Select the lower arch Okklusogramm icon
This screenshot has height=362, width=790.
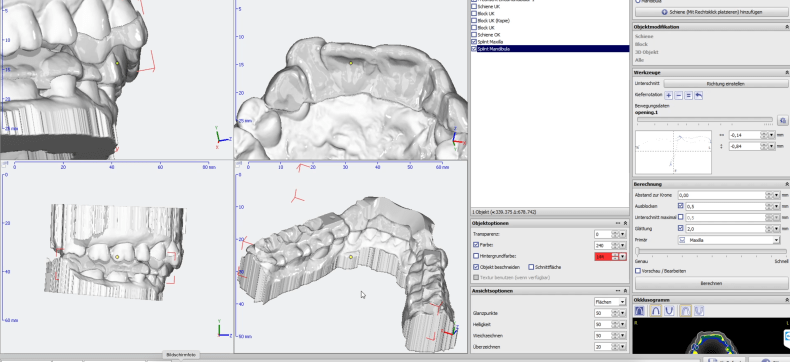tap(669, 312)
